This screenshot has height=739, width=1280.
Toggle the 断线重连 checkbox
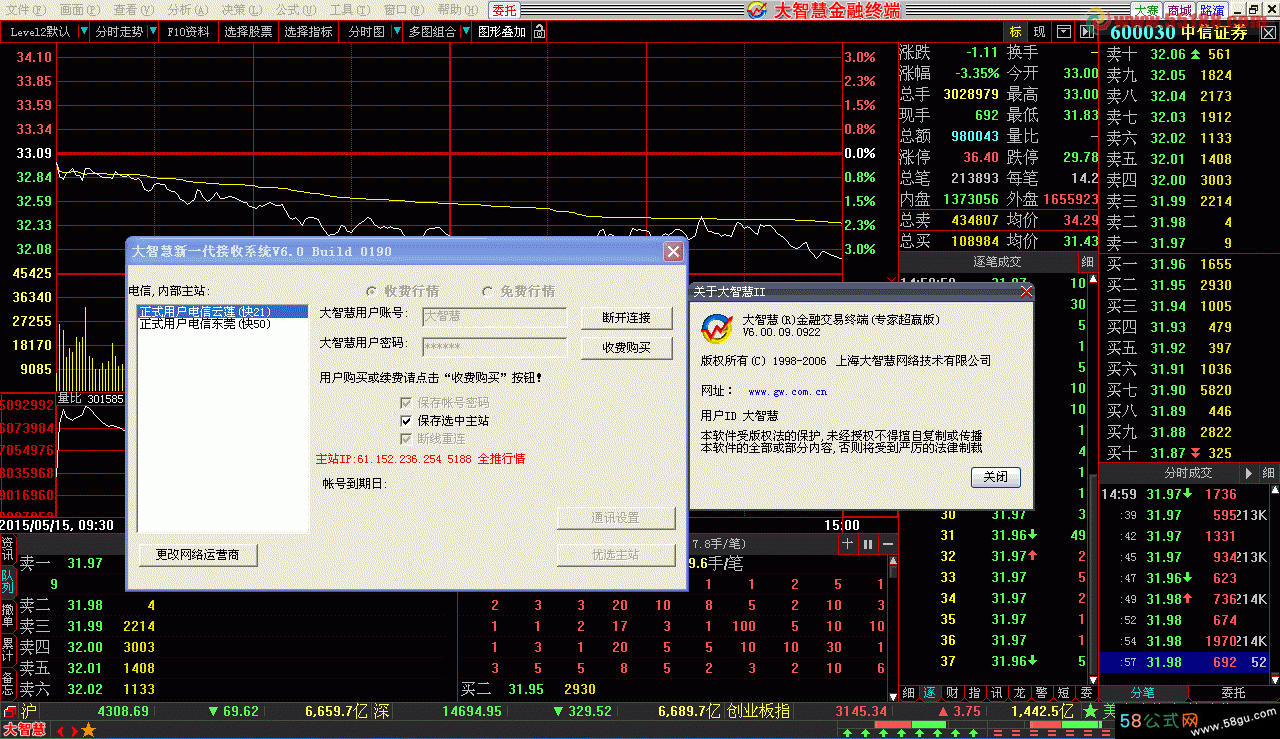[406, 439]
